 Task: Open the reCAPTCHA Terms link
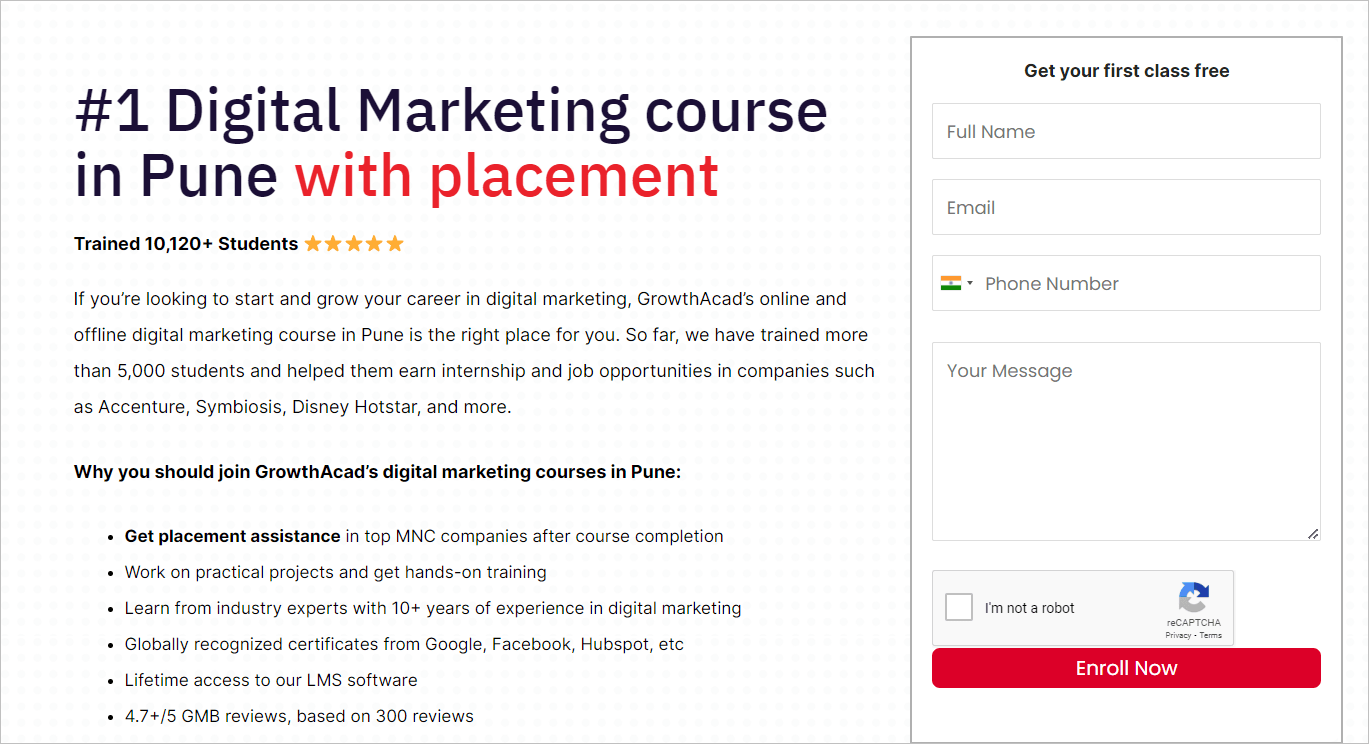click(x=1210, y=635)
